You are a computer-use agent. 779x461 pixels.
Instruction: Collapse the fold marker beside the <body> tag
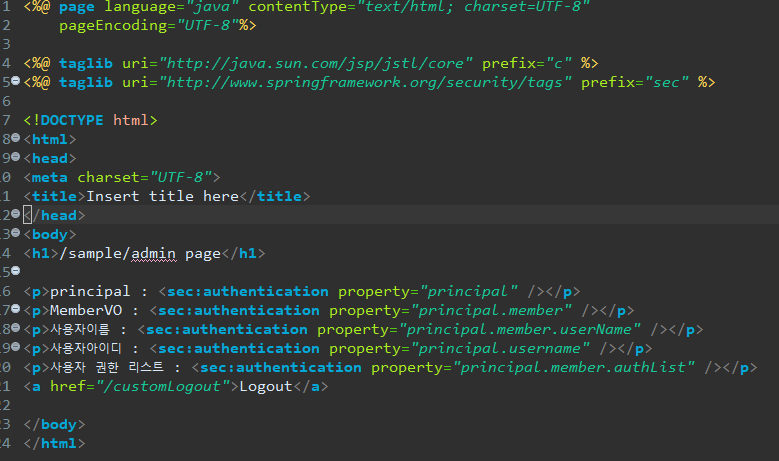click(x=15, y=232)
